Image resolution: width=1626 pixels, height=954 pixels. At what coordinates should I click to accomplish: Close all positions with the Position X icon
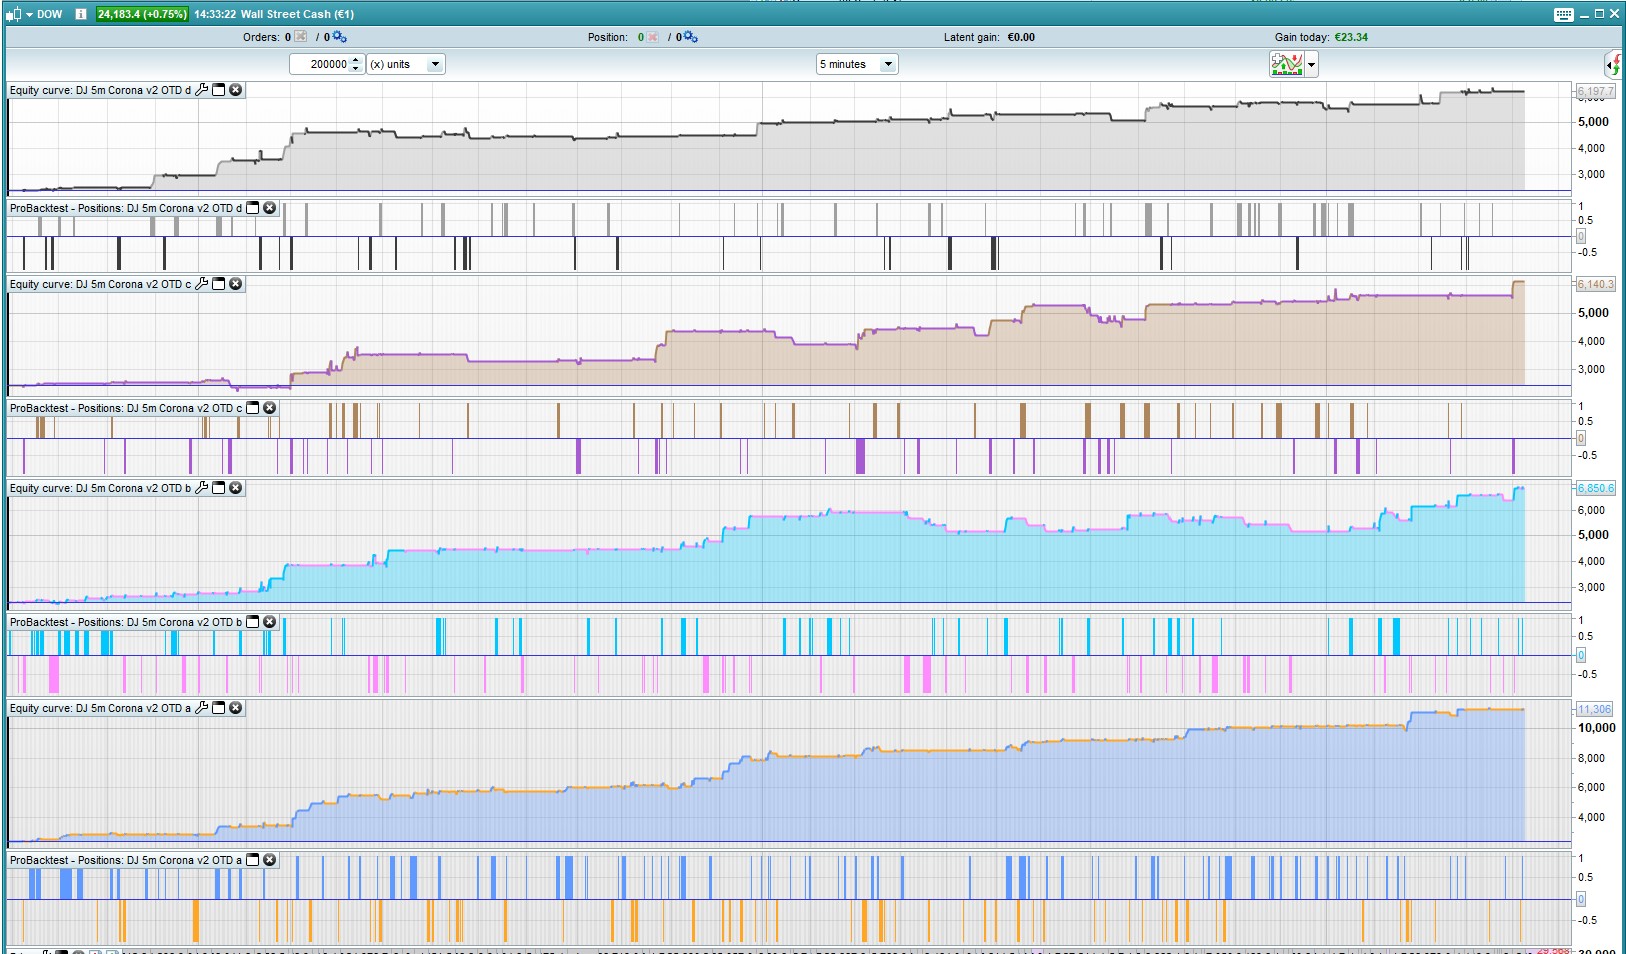click(653, 37)
